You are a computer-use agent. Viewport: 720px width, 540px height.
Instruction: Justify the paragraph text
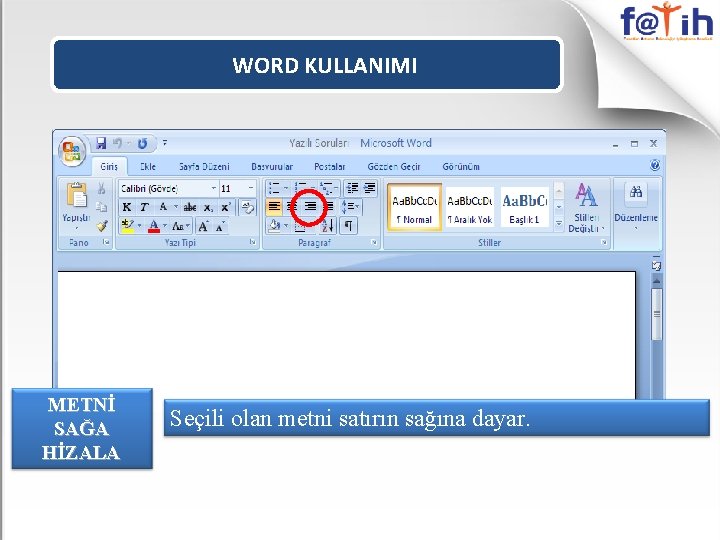329,207
